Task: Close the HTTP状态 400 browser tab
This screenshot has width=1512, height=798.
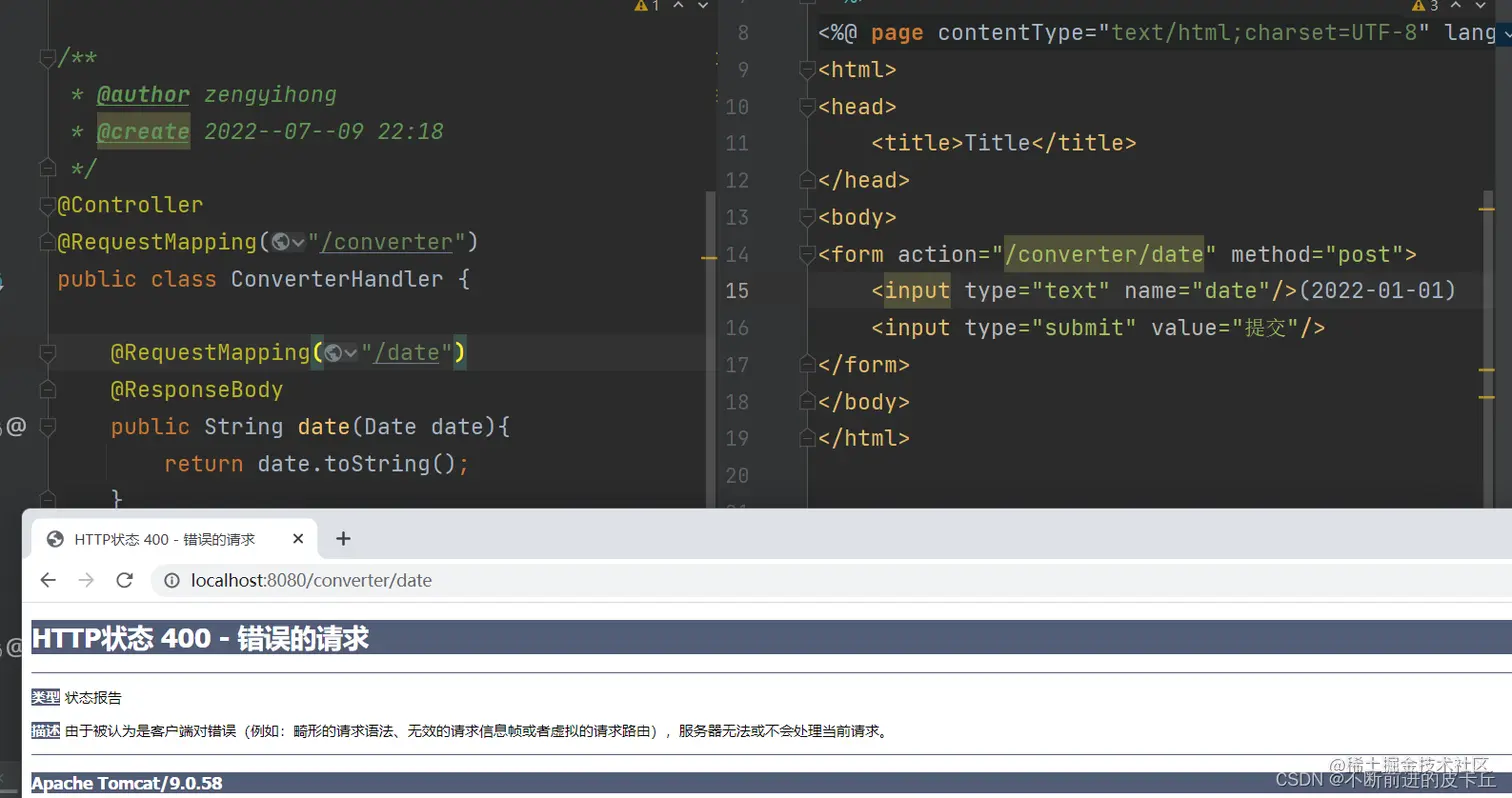Action: pyautogui.click(x=298, y=539)
